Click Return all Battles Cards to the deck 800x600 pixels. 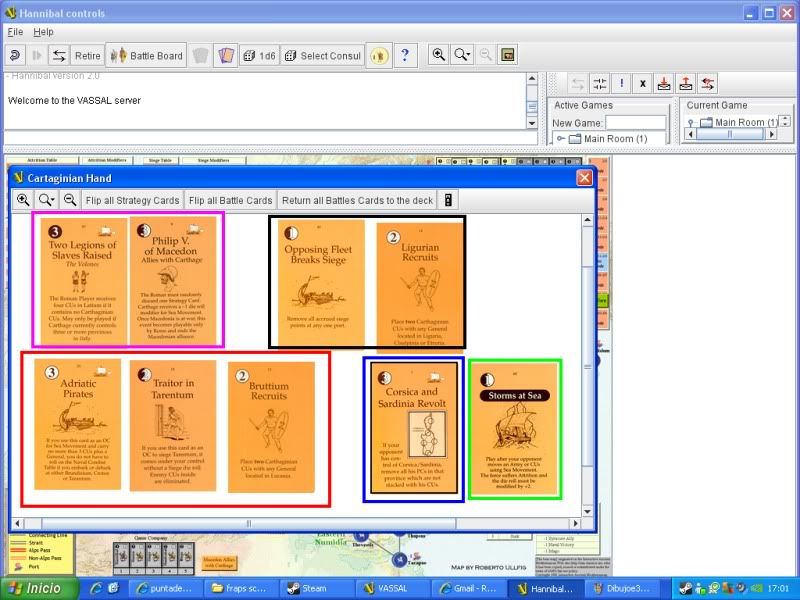(357, 201)
